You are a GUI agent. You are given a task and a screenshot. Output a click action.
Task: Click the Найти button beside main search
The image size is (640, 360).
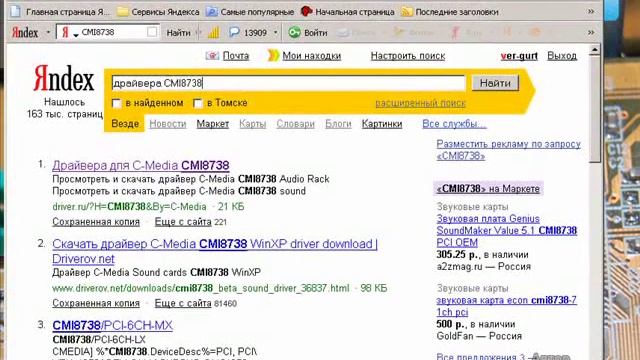click(495, 83)
